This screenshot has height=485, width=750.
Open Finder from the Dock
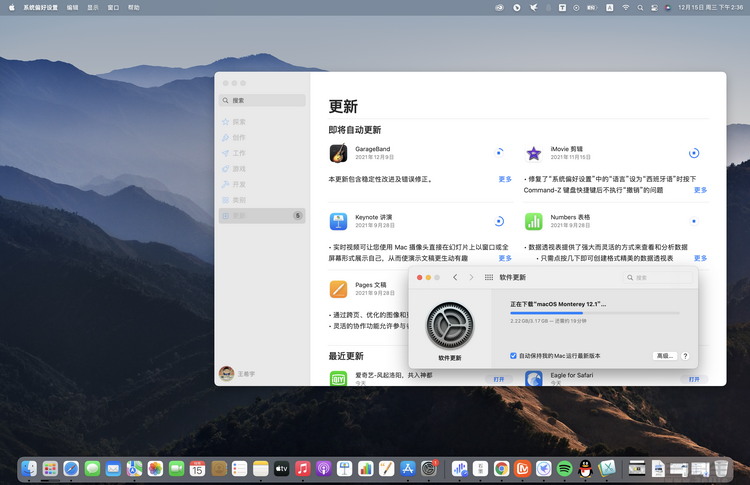(x=29, y=469)
